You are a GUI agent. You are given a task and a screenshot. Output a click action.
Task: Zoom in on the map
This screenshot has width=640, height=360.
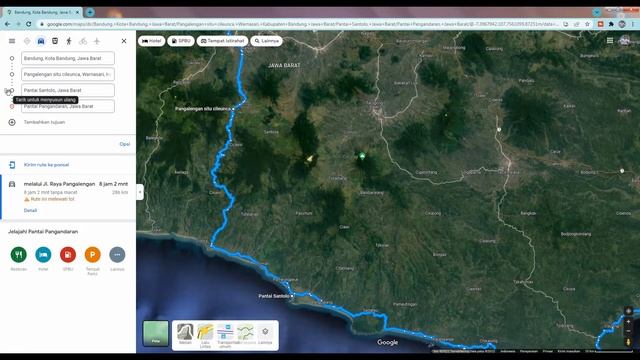(x=629, y=322)
